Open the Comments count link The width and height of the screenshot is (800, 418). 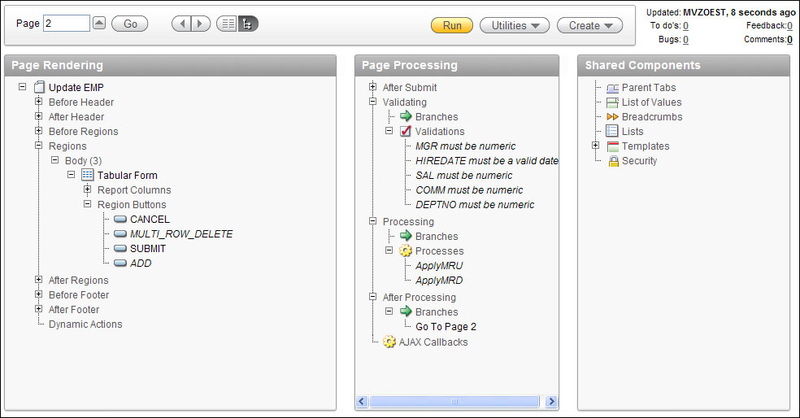tap(790, 40)
